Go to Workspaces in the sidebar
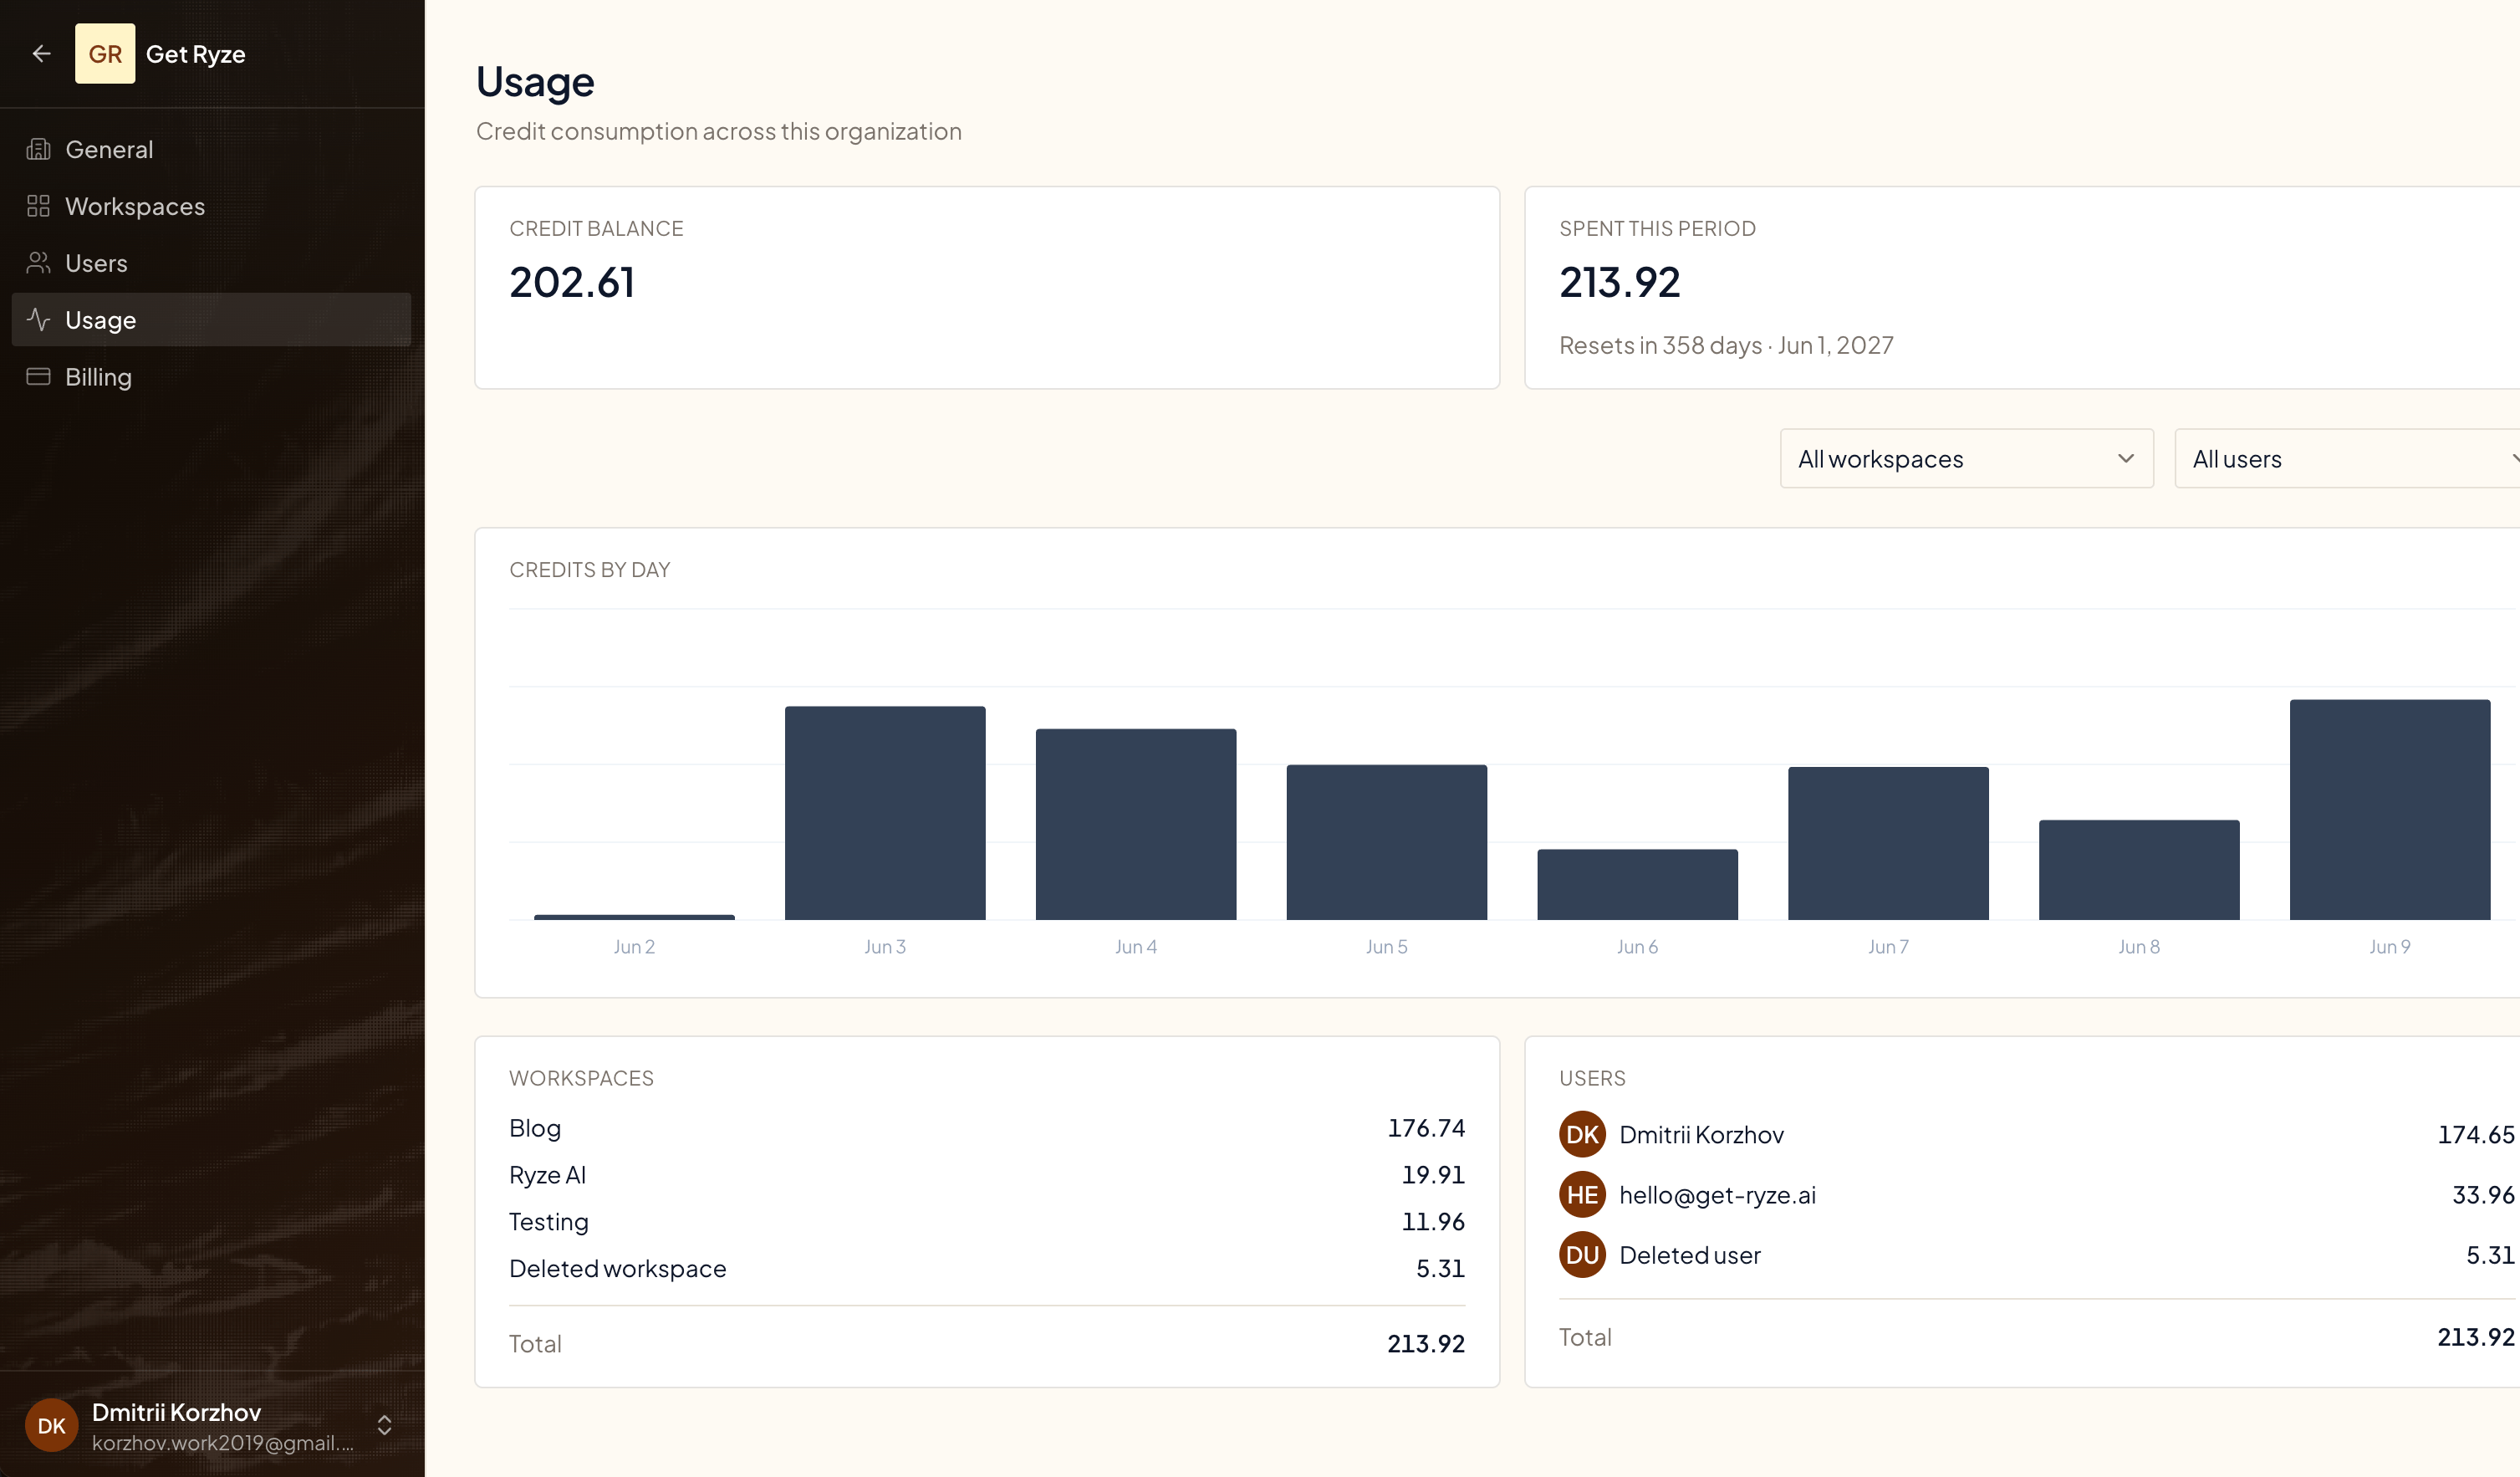Viewport: 2520px width, 1477px height. pyautogui.click(x=211, y=206)
